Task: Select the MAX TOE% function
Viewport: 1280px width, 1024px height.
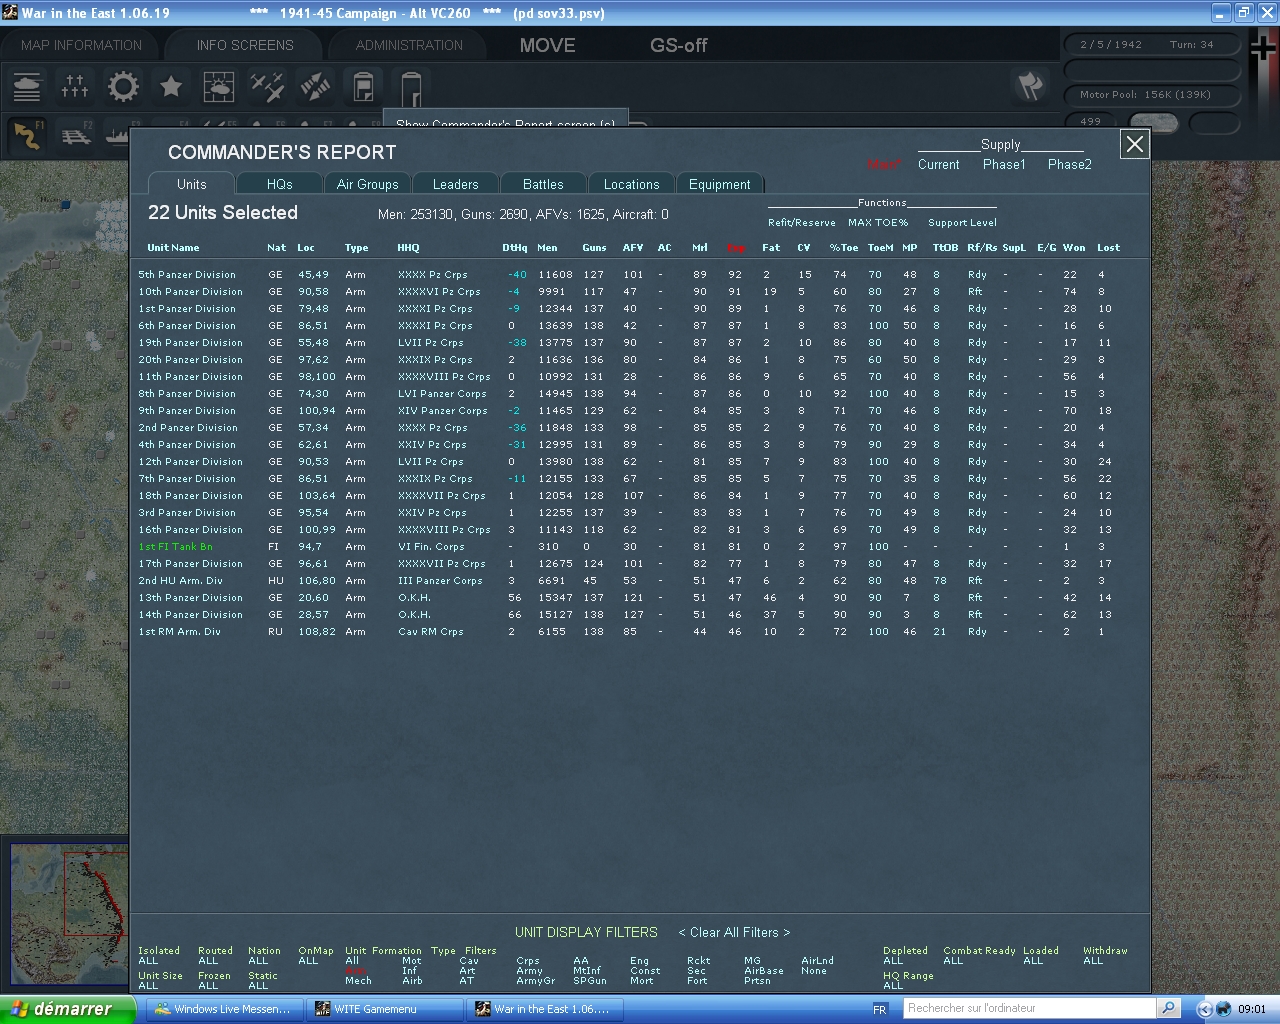Action: (878, 222)
